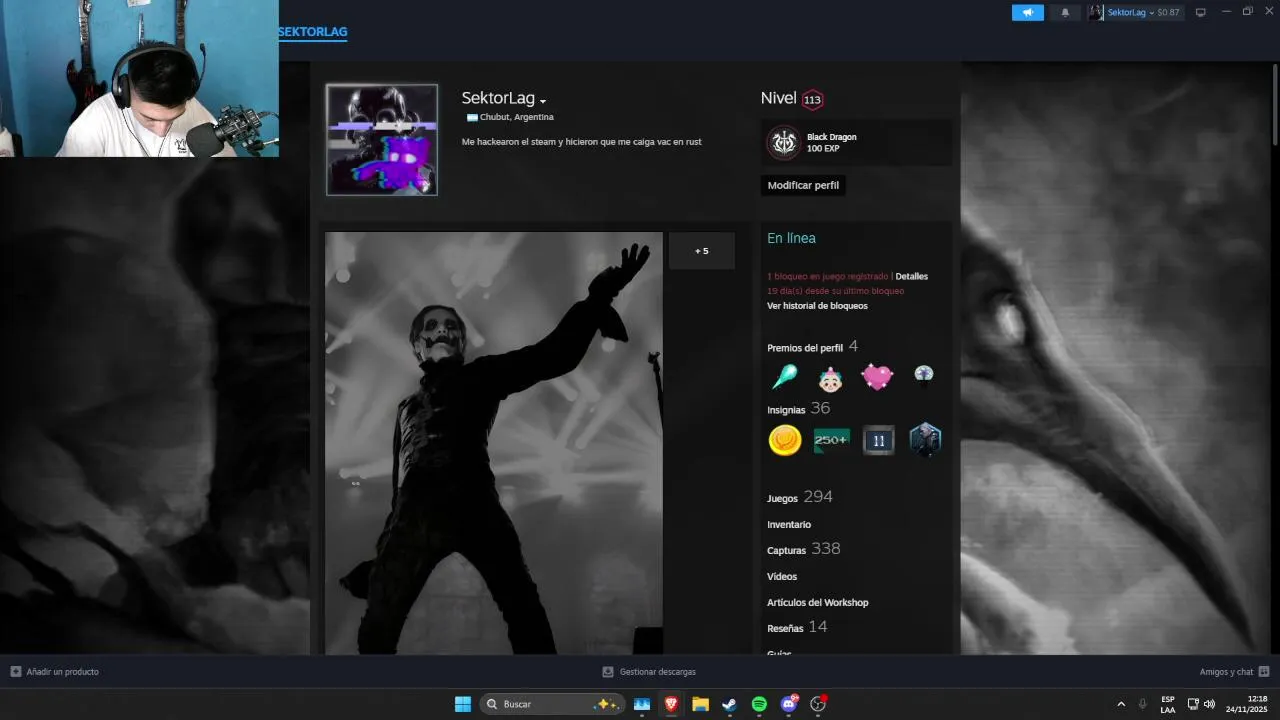The image size is (1280, 720).
Task: Click the city-photo app icon on taskbar
Action: coord(642,704)
